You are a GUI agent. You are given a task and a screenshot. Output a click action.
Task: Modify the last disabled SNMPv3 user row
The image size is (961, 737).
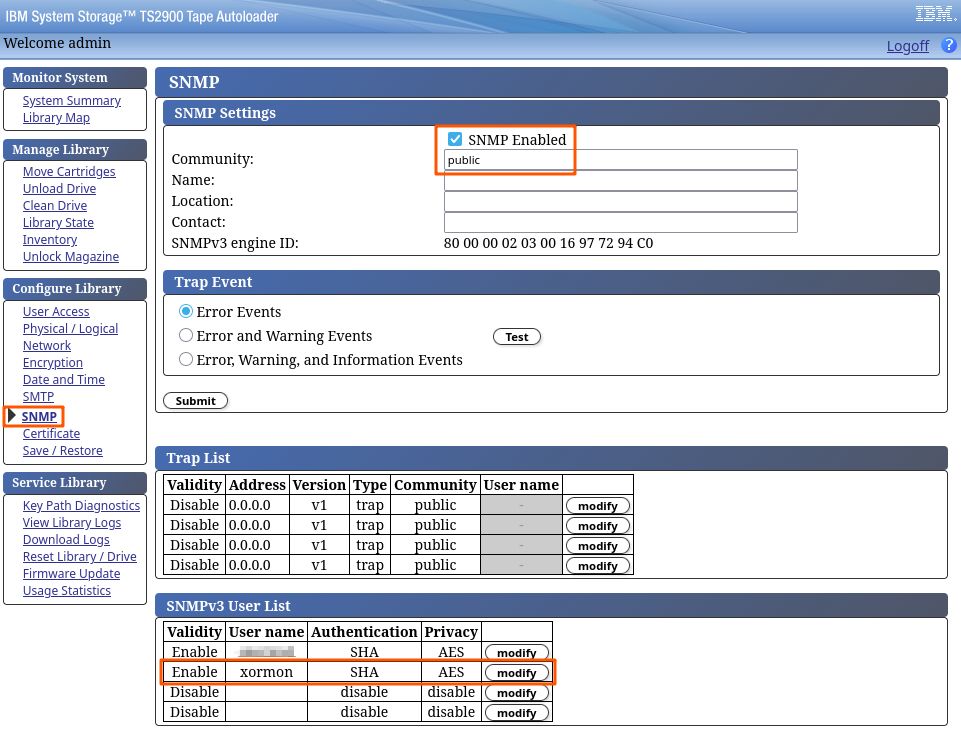(x=517, y=713)
